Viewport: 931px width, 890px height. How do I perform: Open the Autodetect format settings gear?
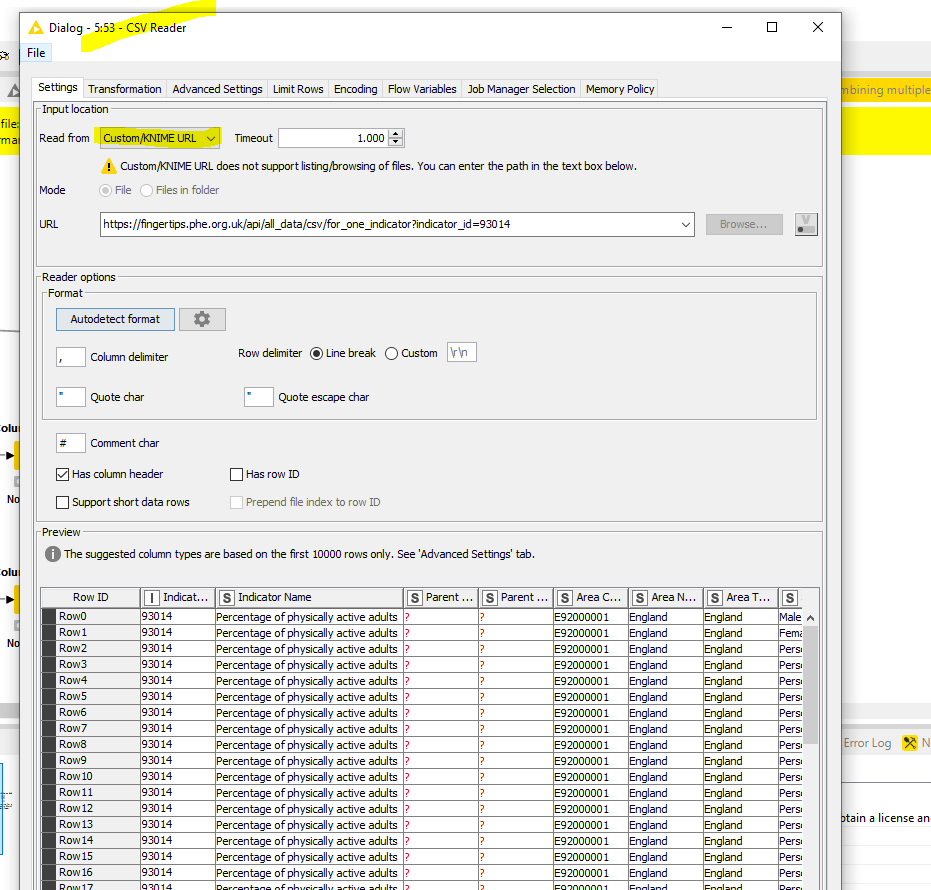pyautogui.click(x=202, y=319)
